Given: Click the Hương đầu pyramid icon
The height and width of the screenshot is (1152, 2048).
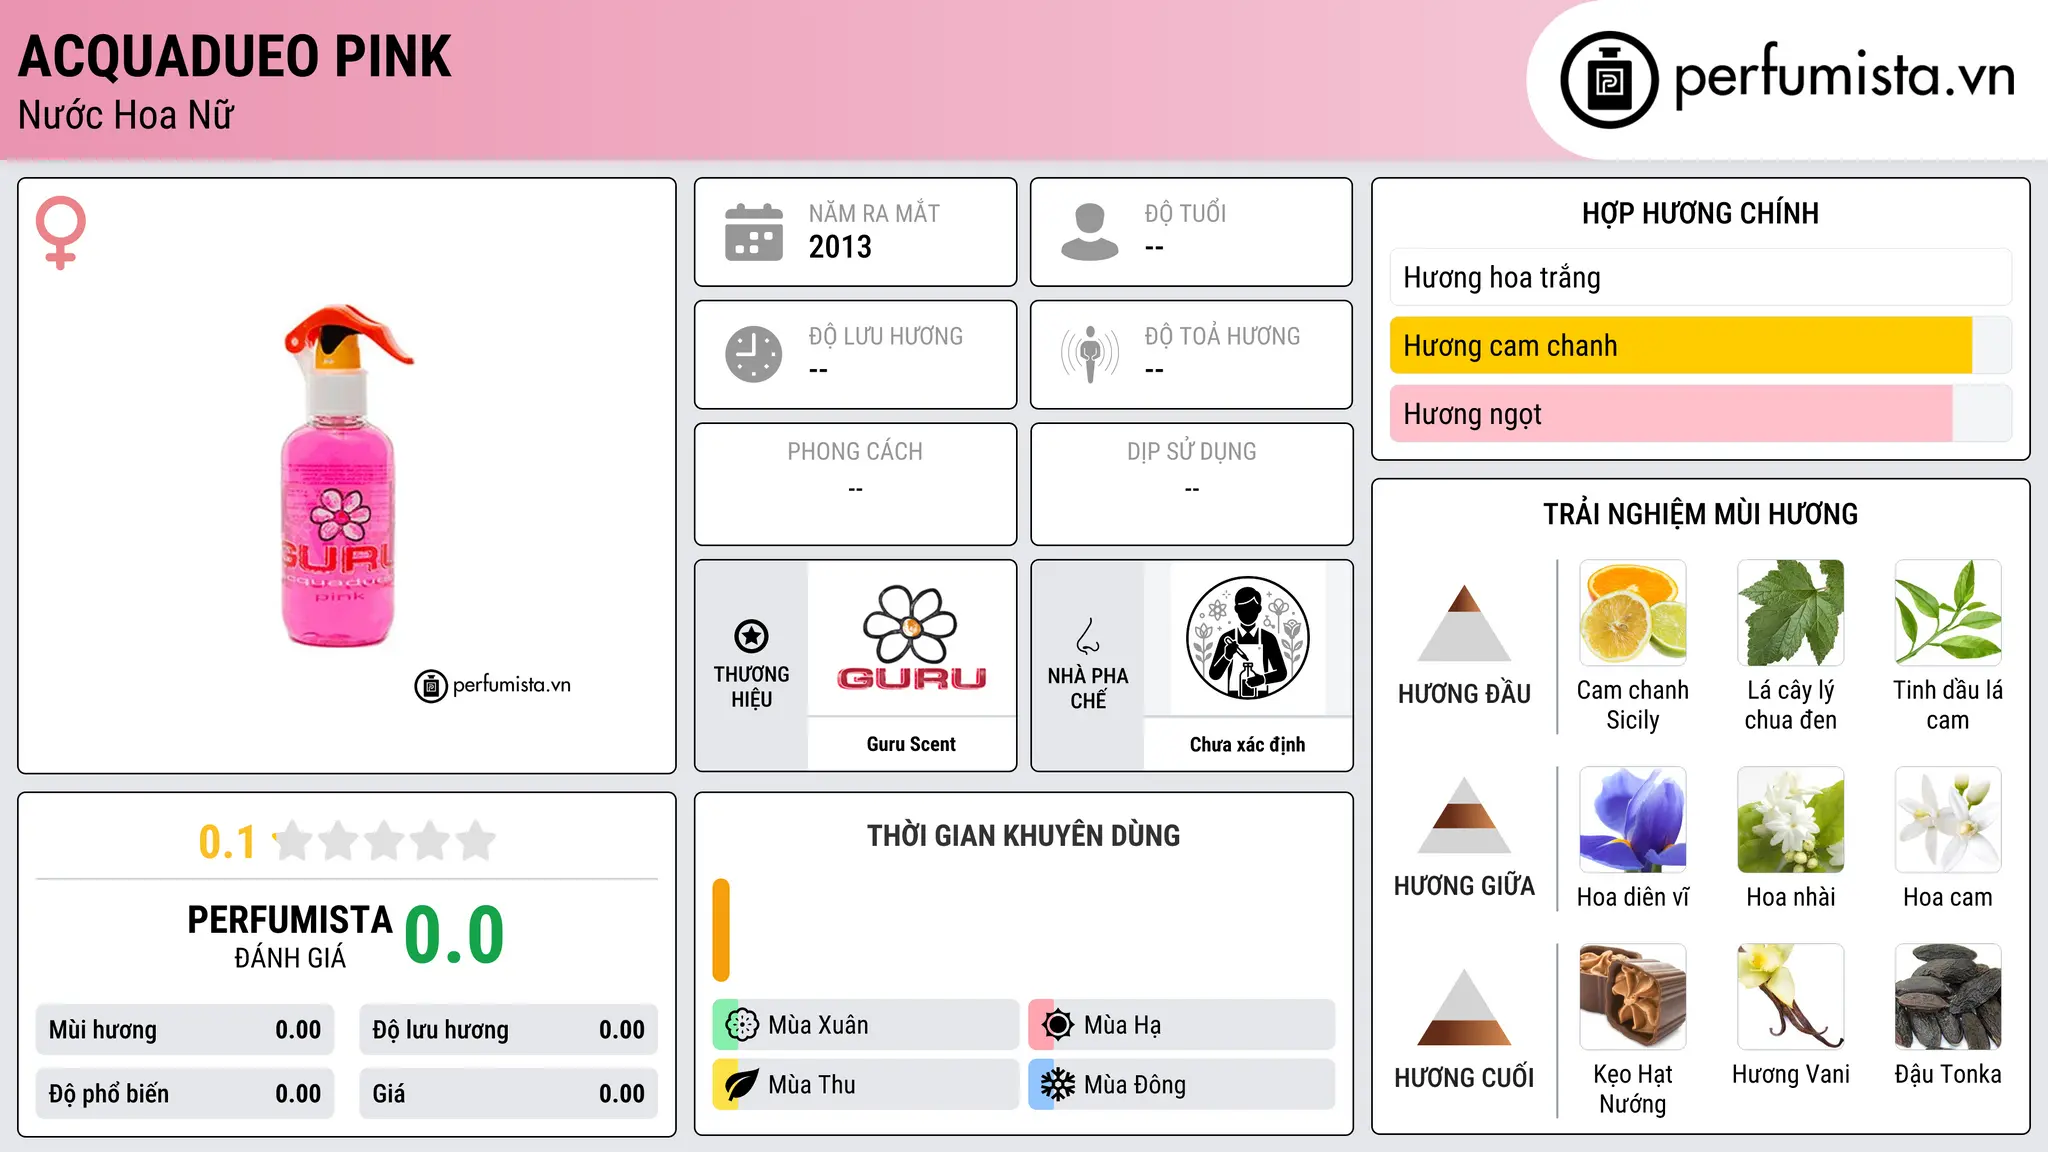Looking at the screenshot, I should (1464, 622).
